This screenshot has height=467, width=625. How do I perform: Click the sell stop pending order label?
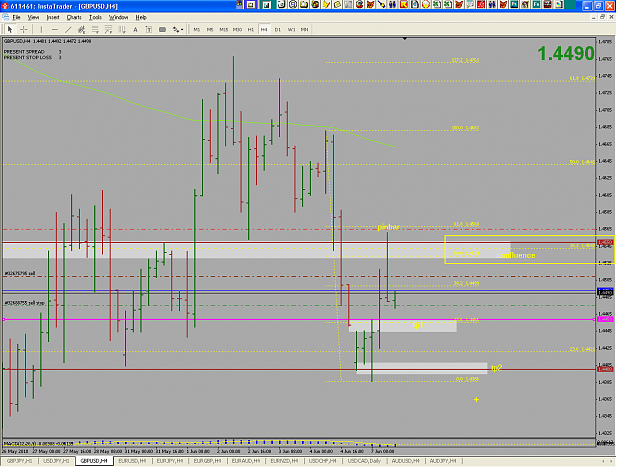pyautogui.click(x=24, y=303)
